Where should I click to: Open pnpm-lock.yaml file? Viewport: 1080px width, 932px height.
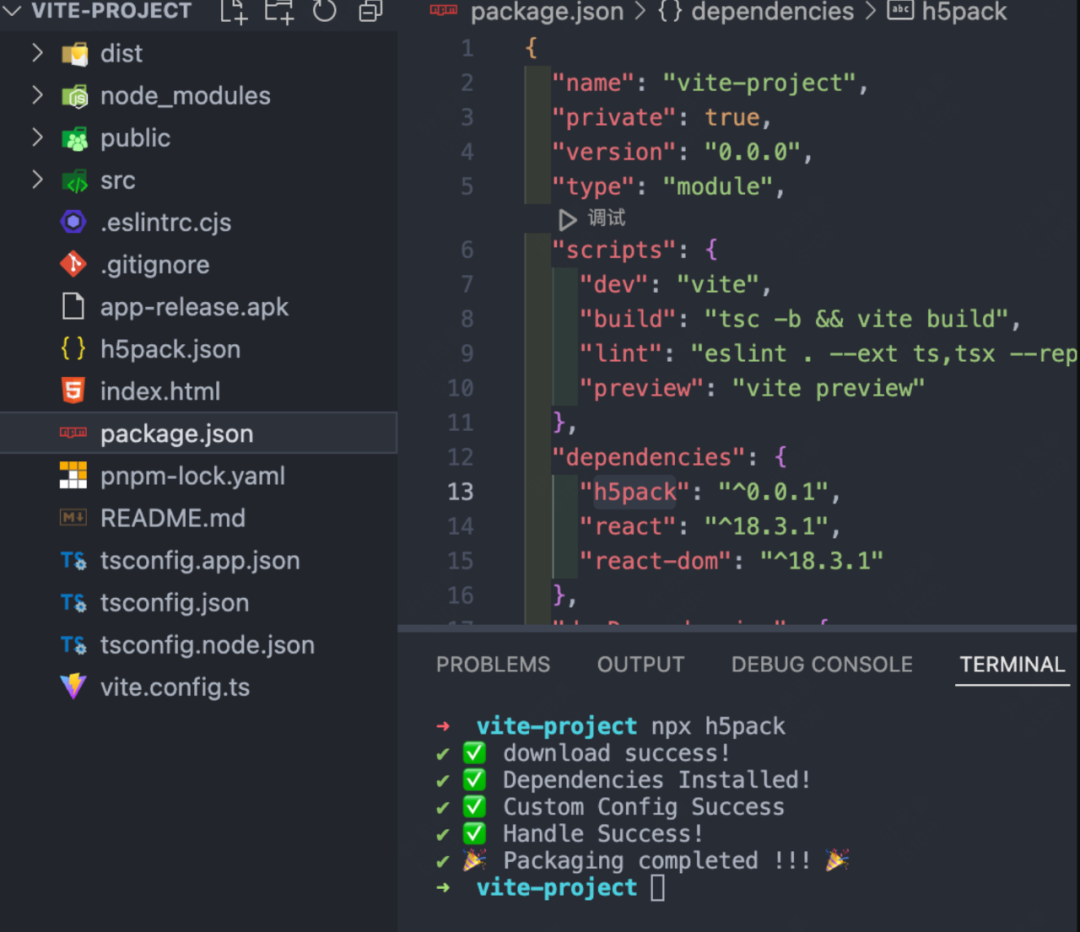193,476
